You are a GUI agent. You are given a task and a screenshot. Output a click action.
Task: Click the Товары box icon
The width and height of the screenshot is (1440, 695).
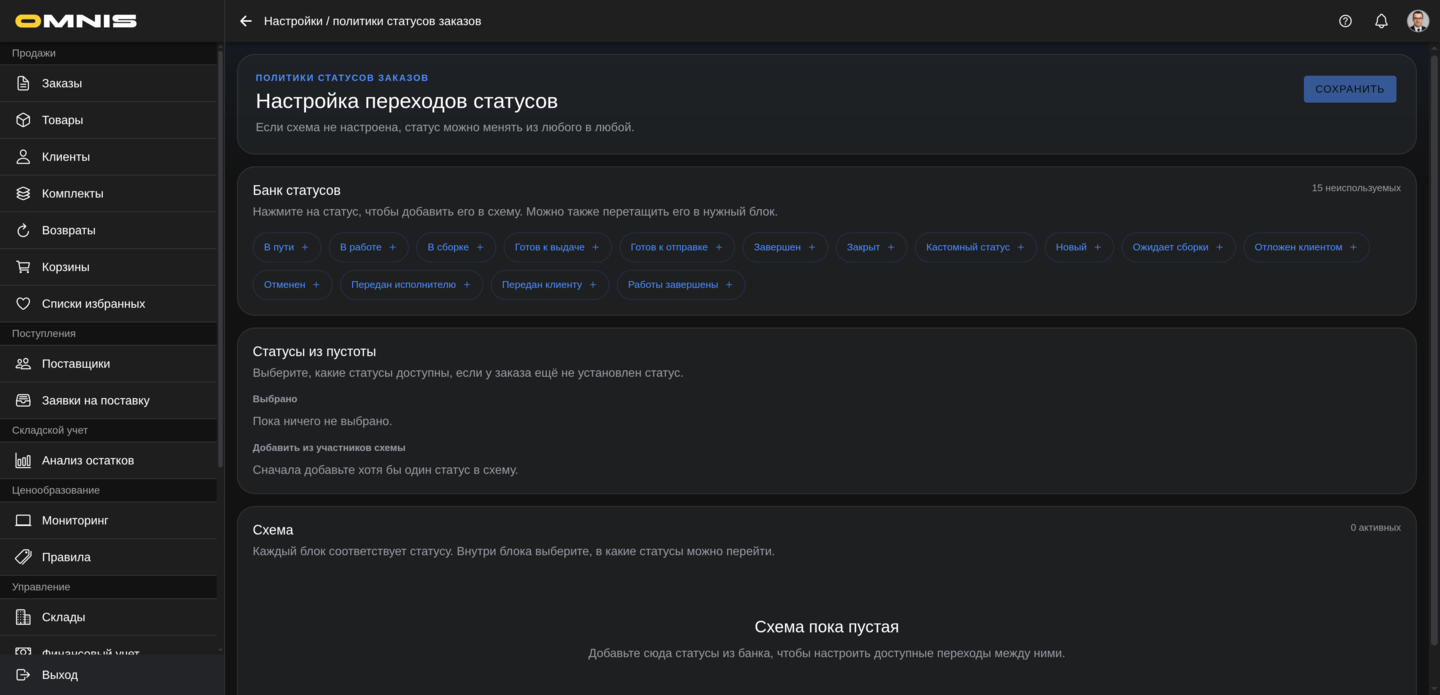point(23,120)
